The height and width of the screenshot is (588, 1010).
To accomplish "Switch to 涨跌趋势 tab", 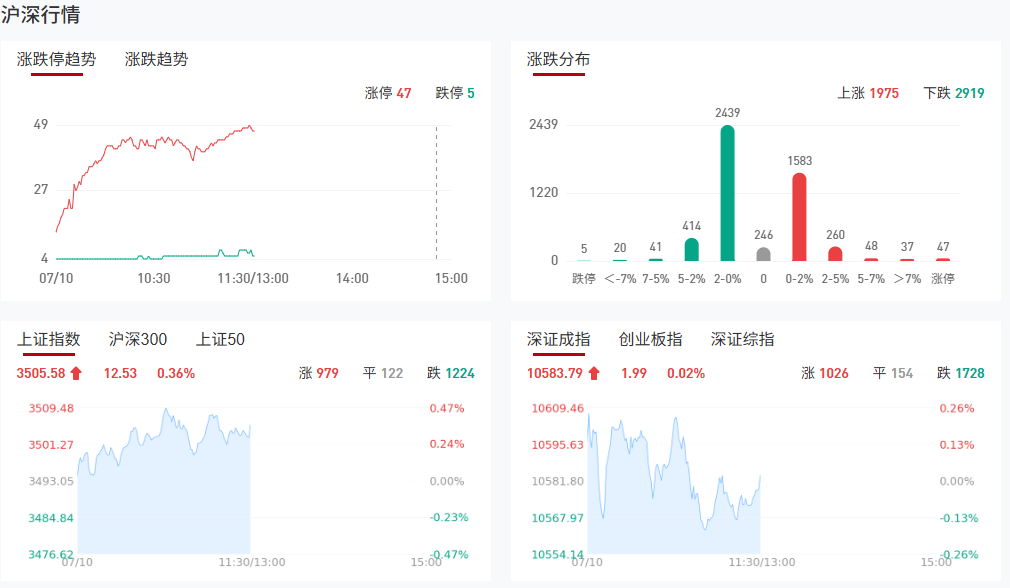I will [156, 59].
